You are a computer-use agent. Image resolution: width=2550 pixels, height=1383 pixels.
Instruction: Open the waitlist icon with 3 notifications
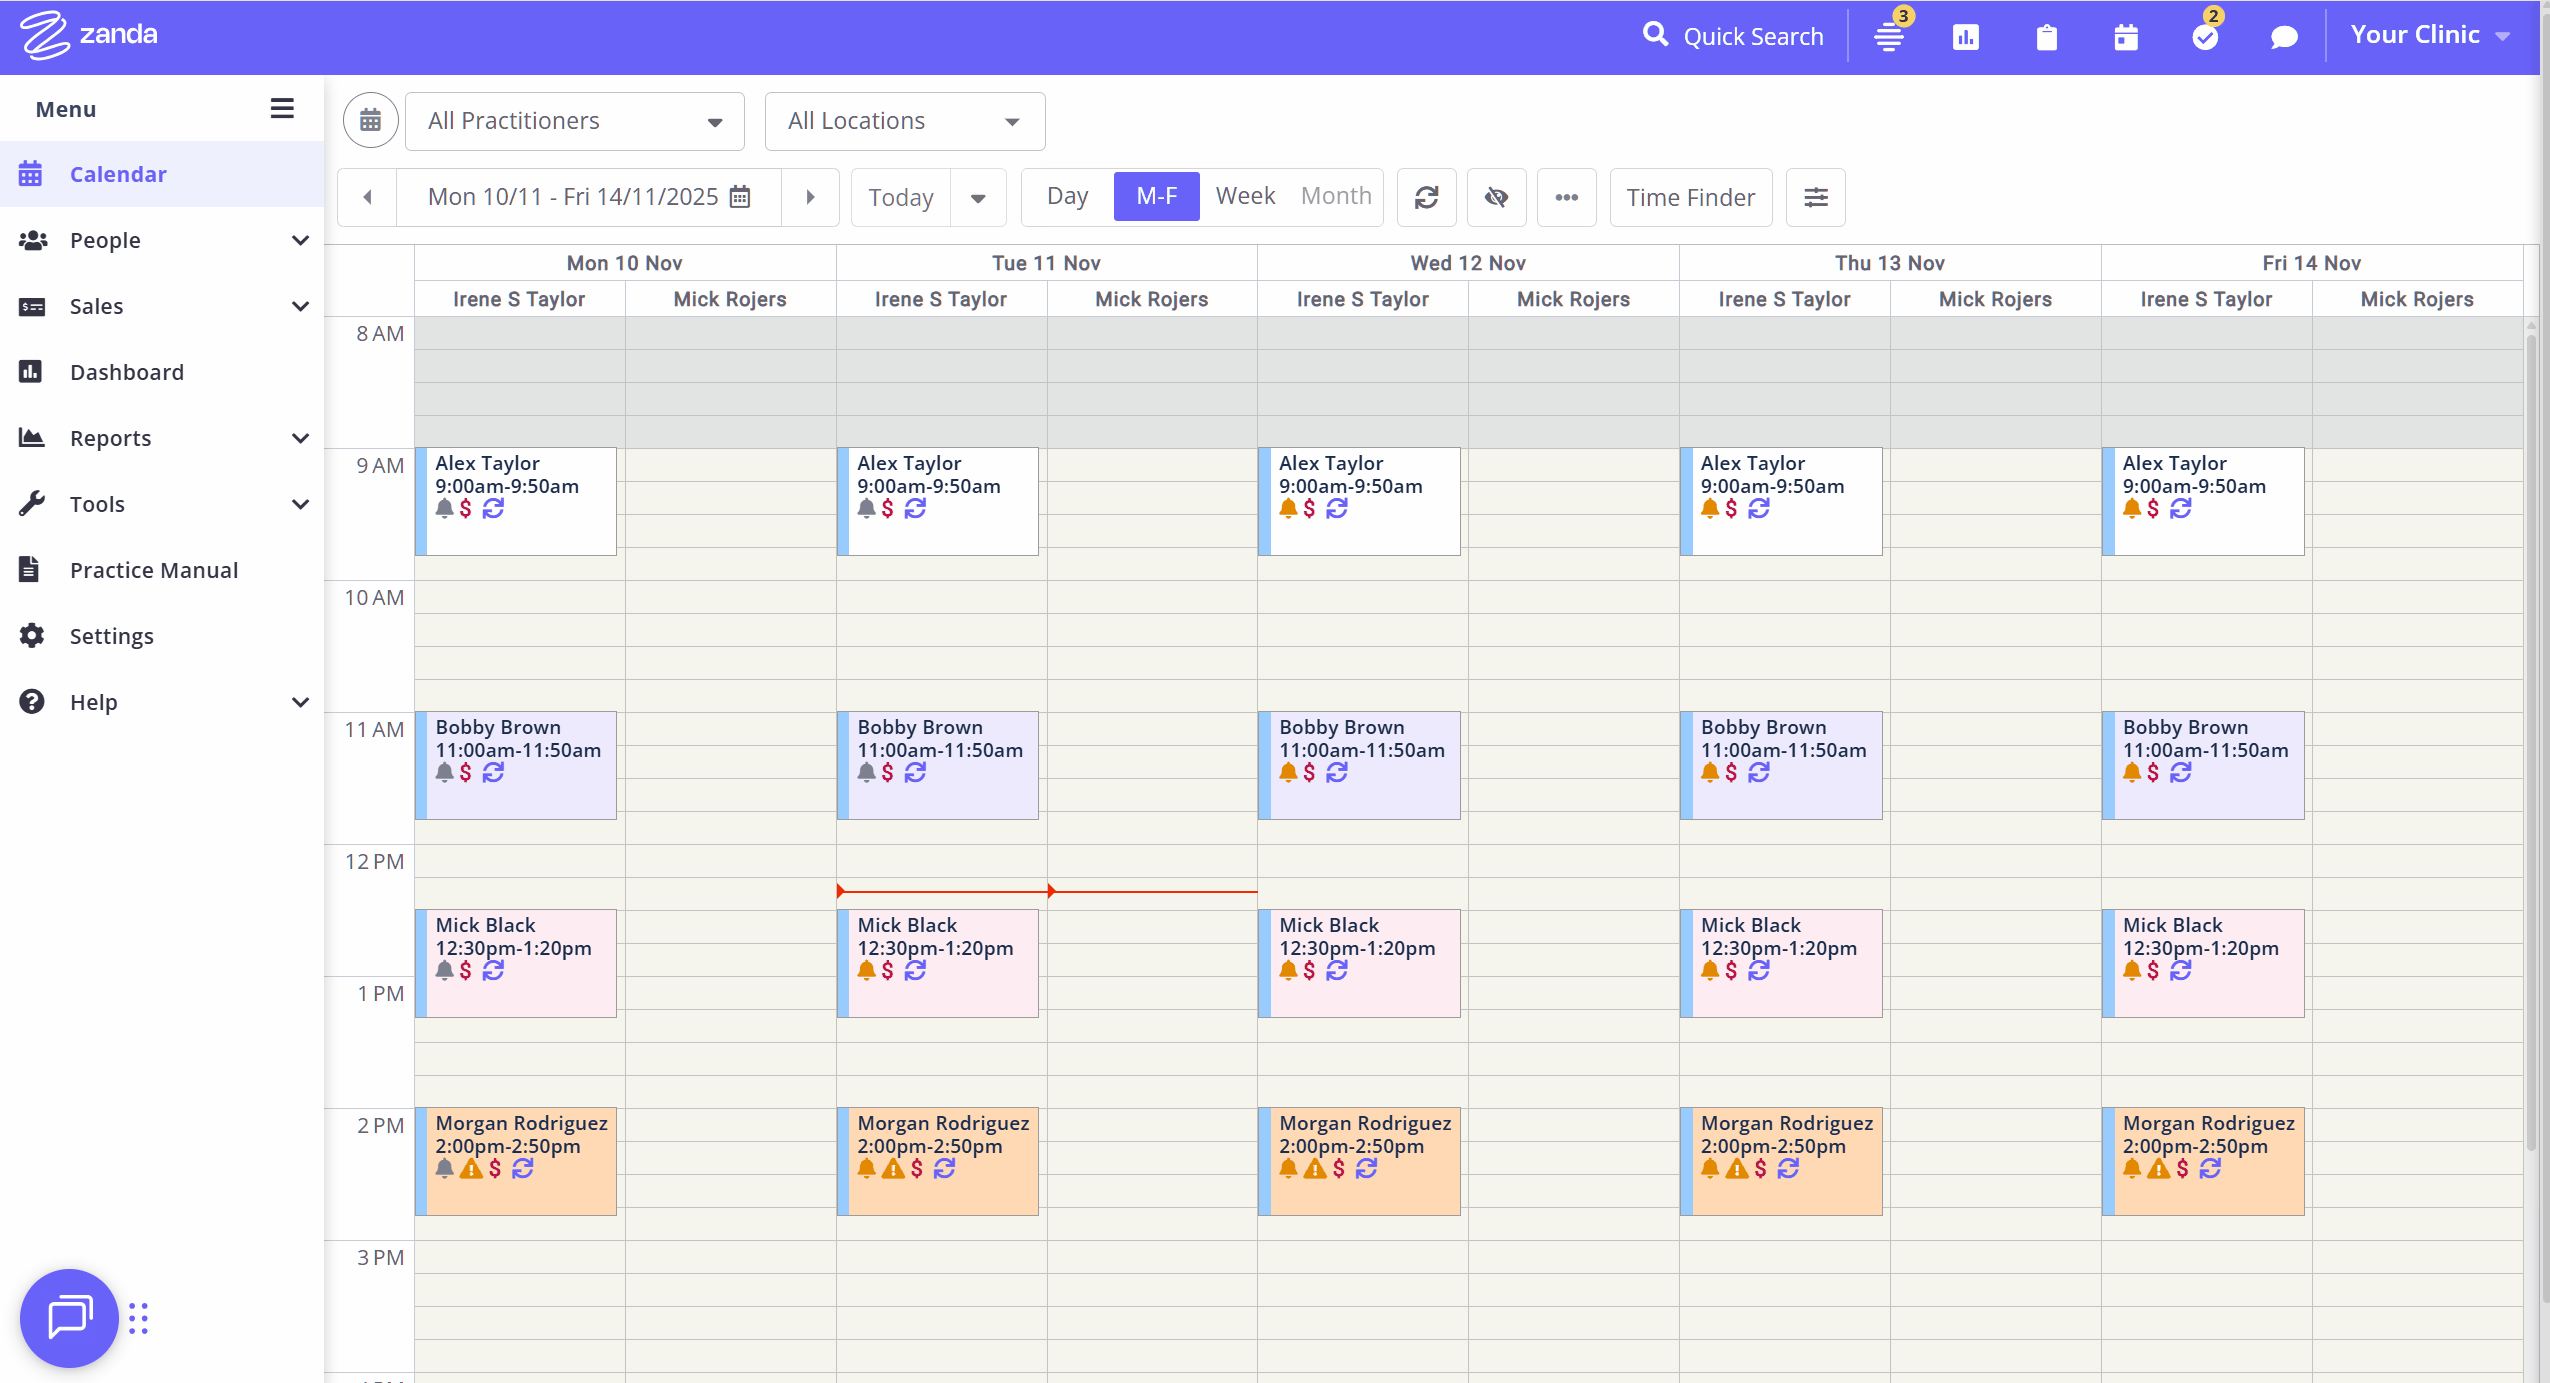1888,36
